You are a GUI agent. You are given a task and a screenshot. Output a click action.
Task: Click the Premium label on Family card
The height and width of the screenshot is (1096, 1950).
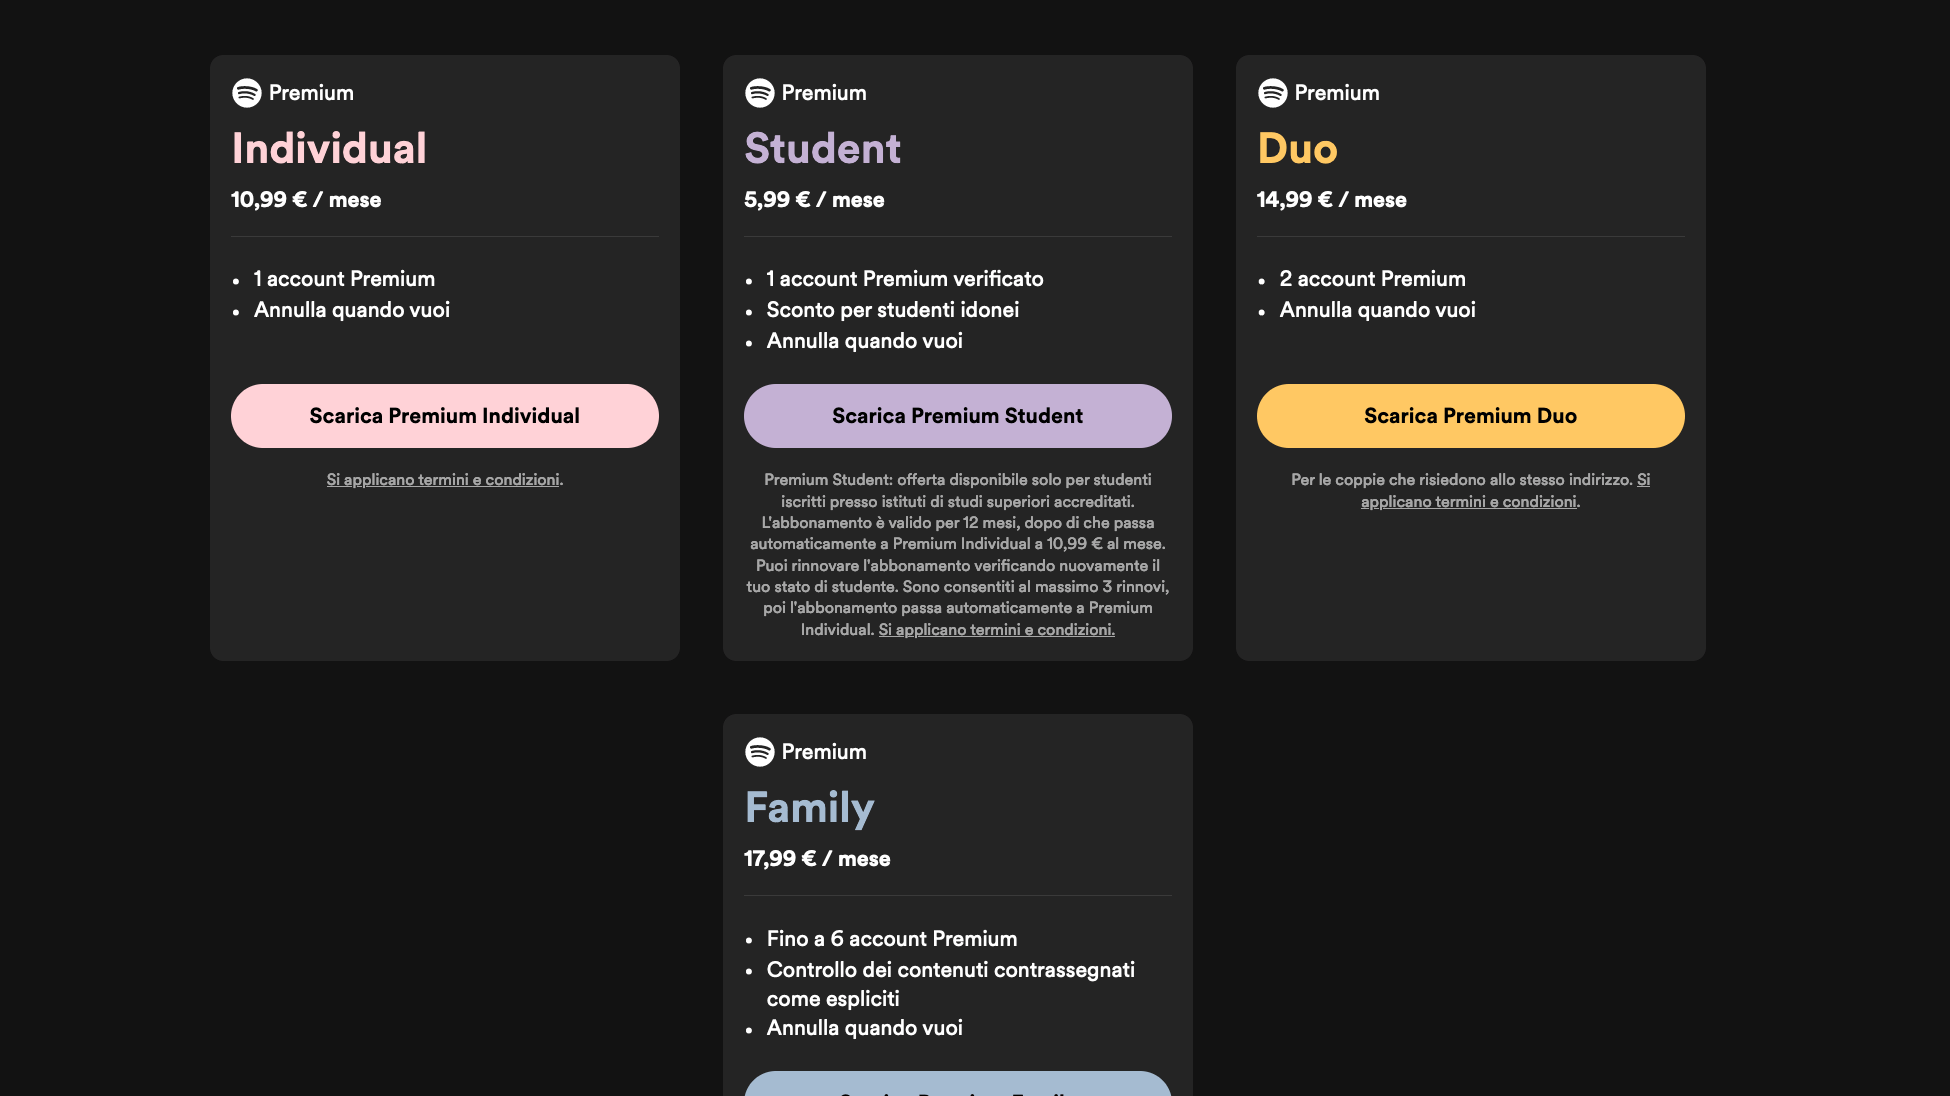[x=824, y=752]
